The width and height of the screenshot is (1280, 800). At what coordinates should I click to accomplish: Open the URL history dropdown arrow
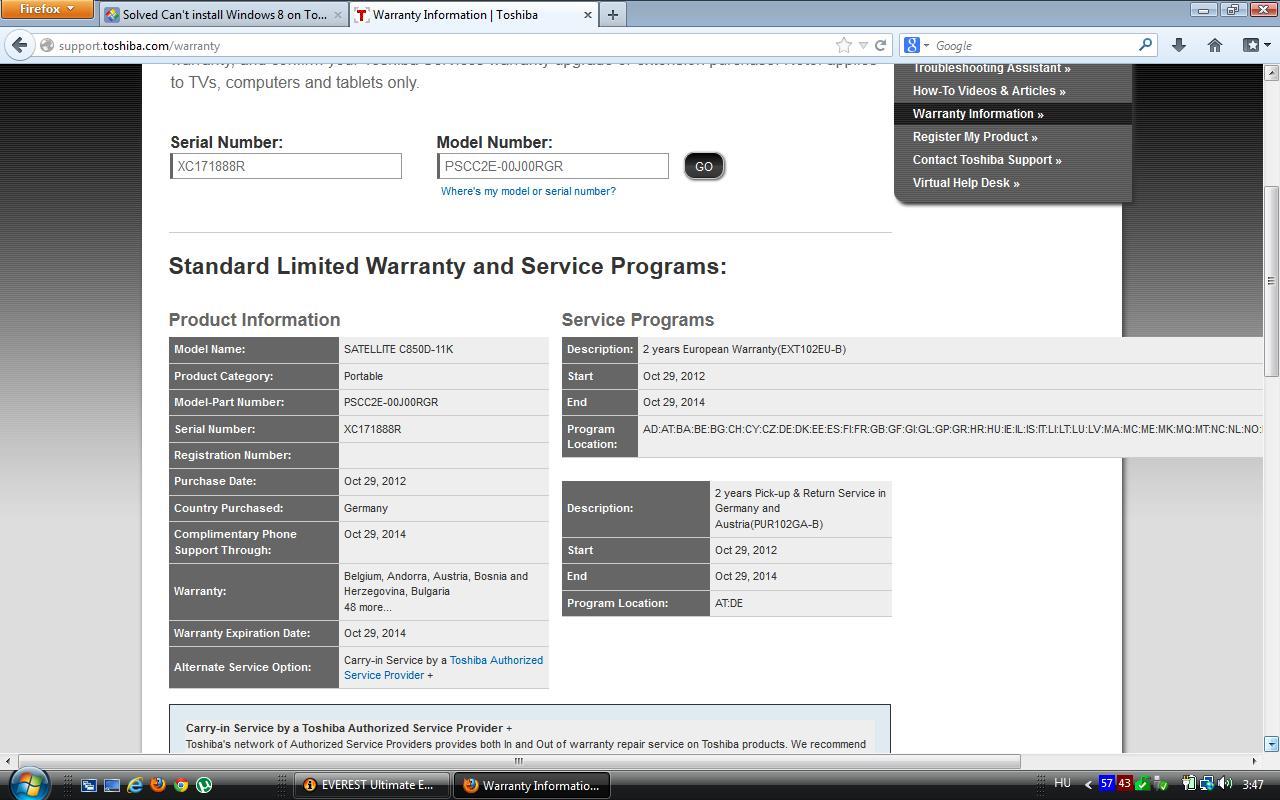click(x=864, y=45)
